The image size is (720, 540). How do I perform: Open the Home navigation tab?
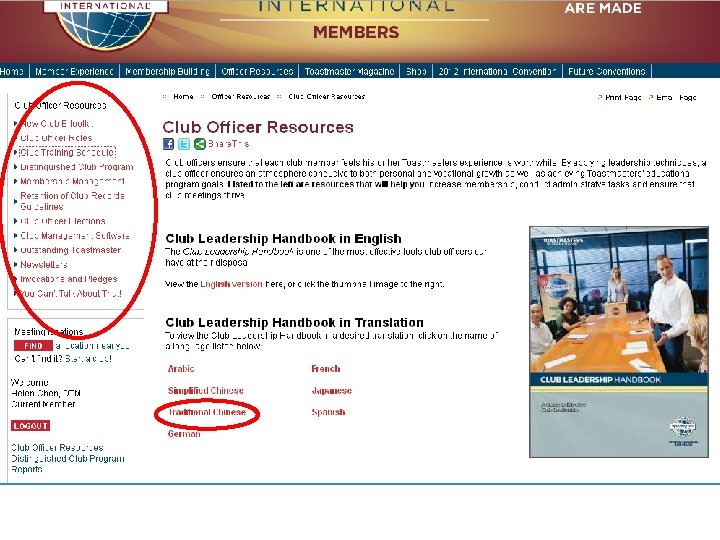[12, 72]
